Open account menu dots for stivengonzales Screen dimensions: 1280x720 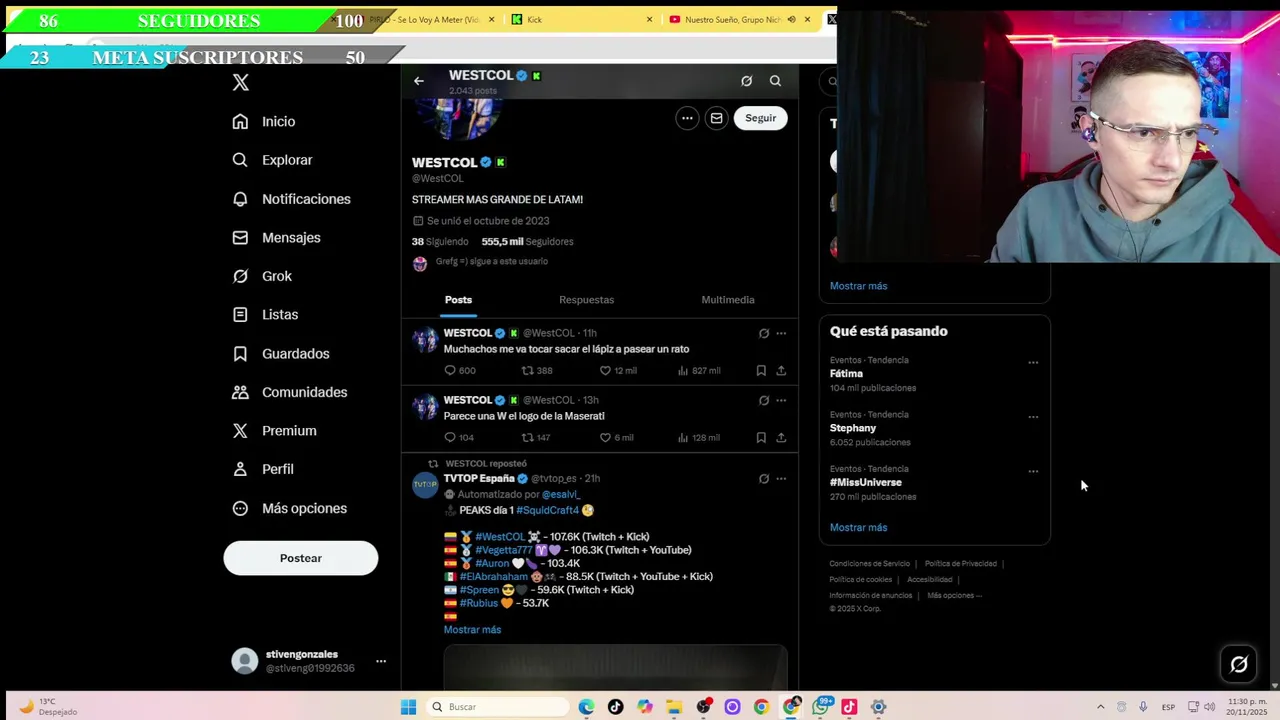coord(381,661)
